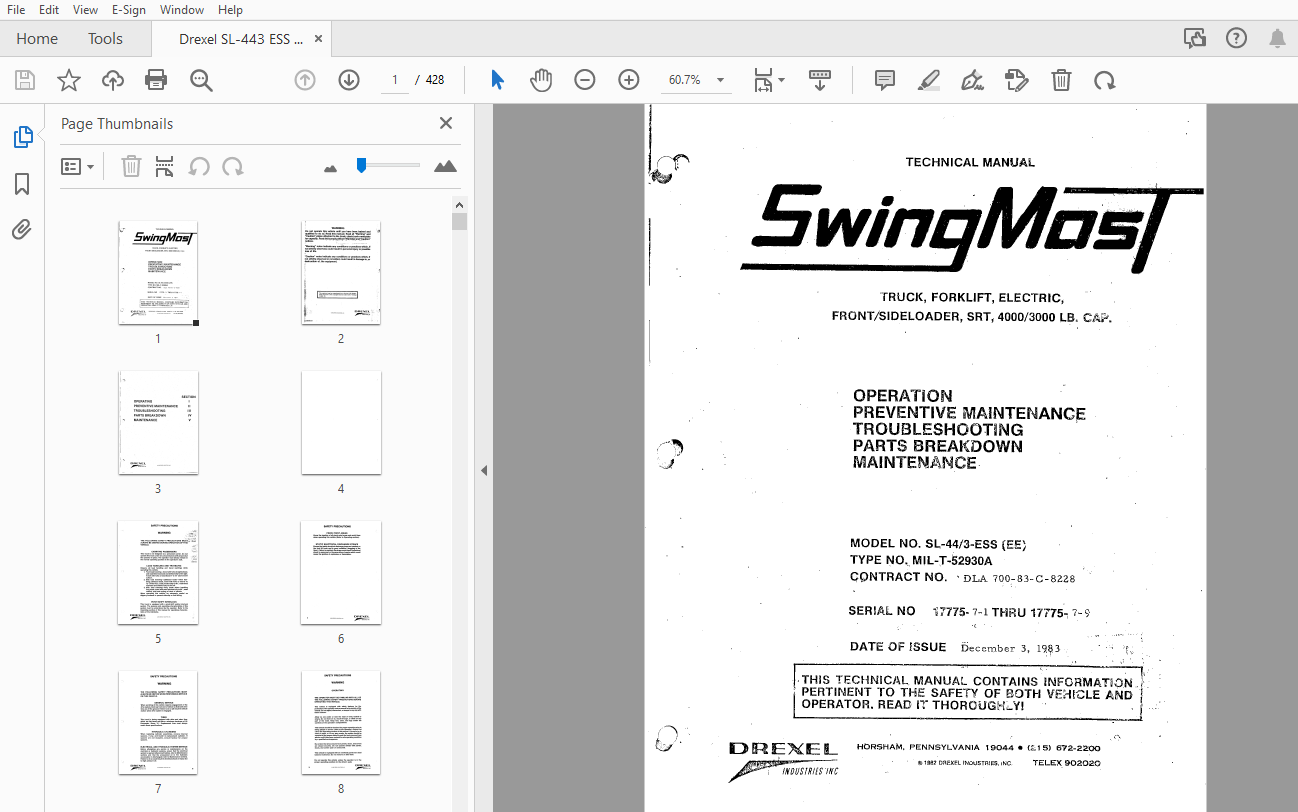Select blank page 4 thumbnail
This screenshot has height=812, width=1298.
[x=341, y=422]
